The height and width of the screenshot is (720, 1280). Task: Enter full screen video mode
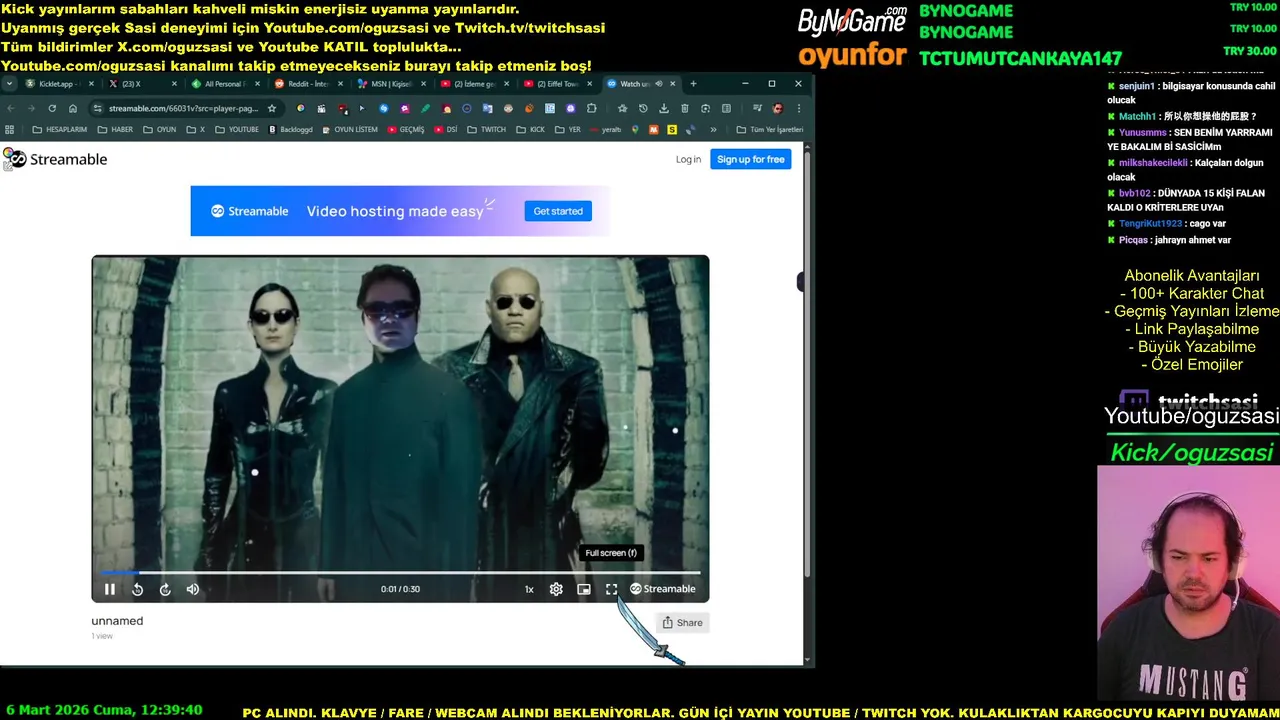[612, 589]
